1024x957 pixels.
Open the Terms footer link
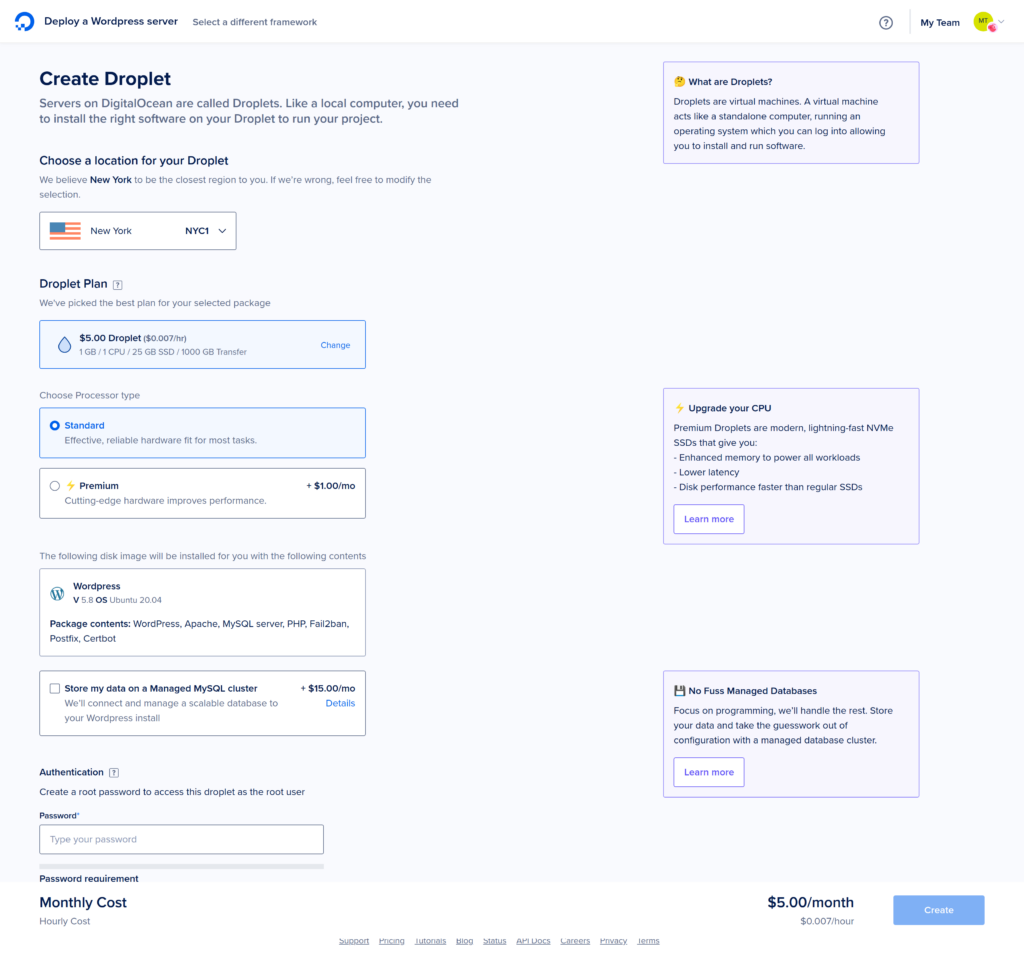(648, 941)
